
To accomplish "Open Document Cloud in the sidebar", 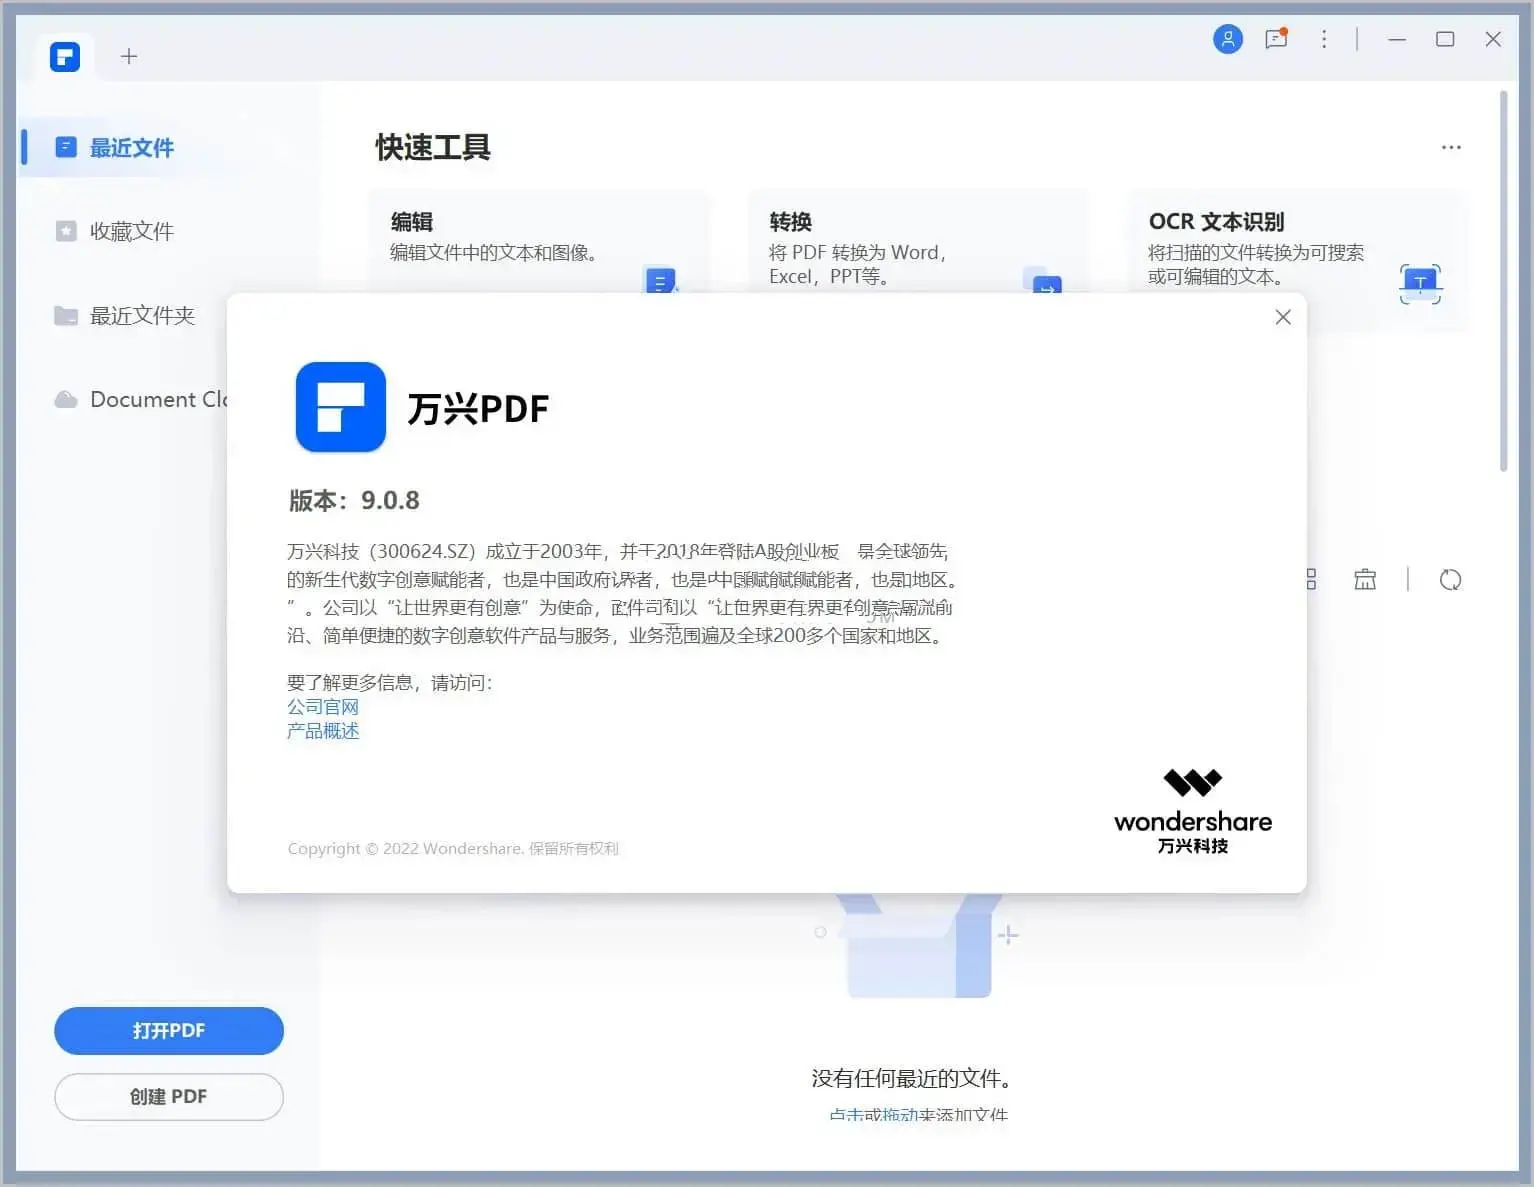I will click(150, 399).
